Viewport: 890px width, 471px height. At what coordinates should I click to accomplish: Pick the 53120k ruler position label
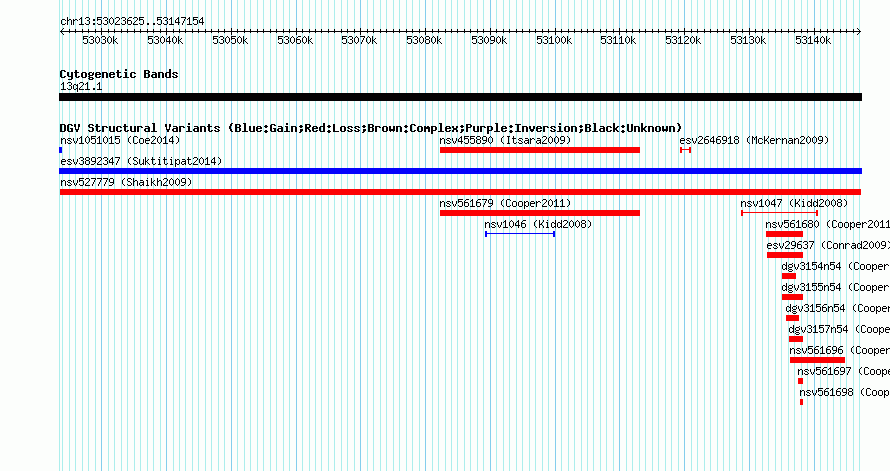683,40
